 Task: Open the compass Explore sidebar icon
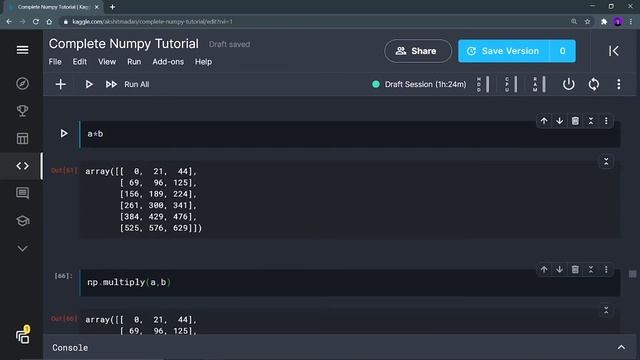[x=22, y=83]
